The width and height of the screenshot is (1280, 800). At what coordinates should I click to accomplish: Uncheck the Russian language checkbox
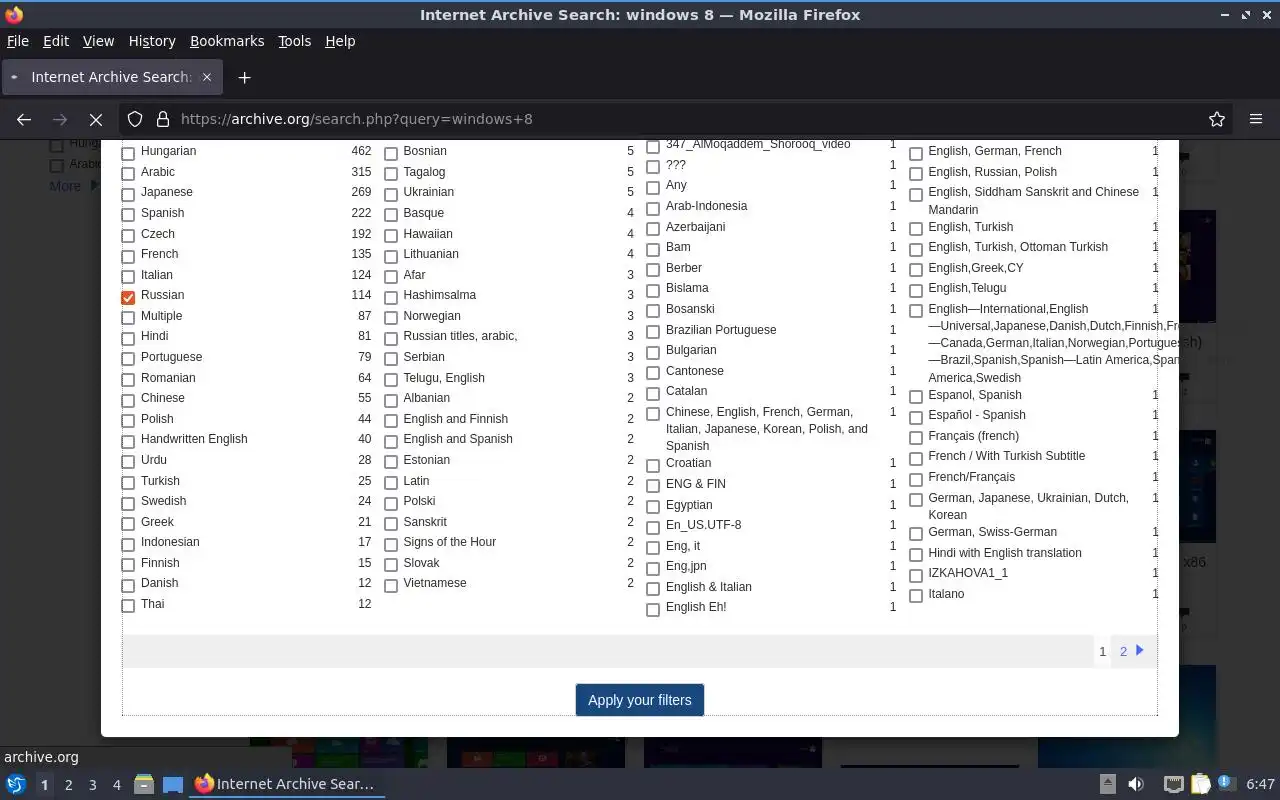pos(128,297)
